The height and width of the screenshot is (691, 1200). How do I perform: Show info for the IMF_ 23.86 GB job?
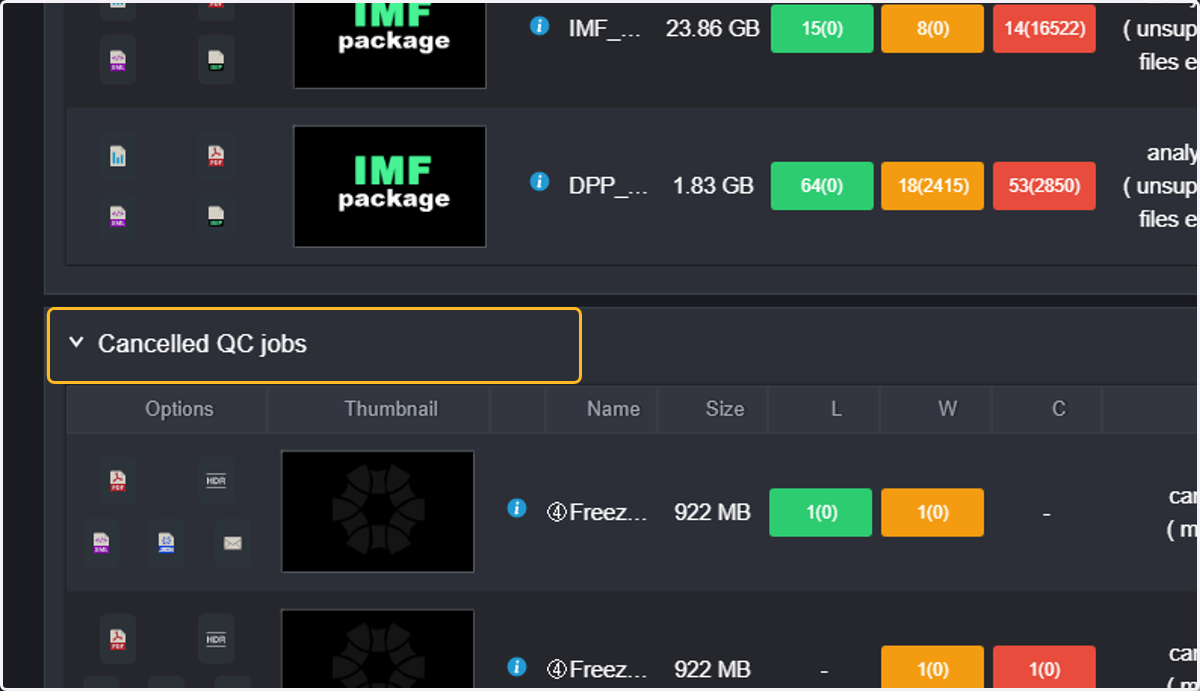coord(539,26)
